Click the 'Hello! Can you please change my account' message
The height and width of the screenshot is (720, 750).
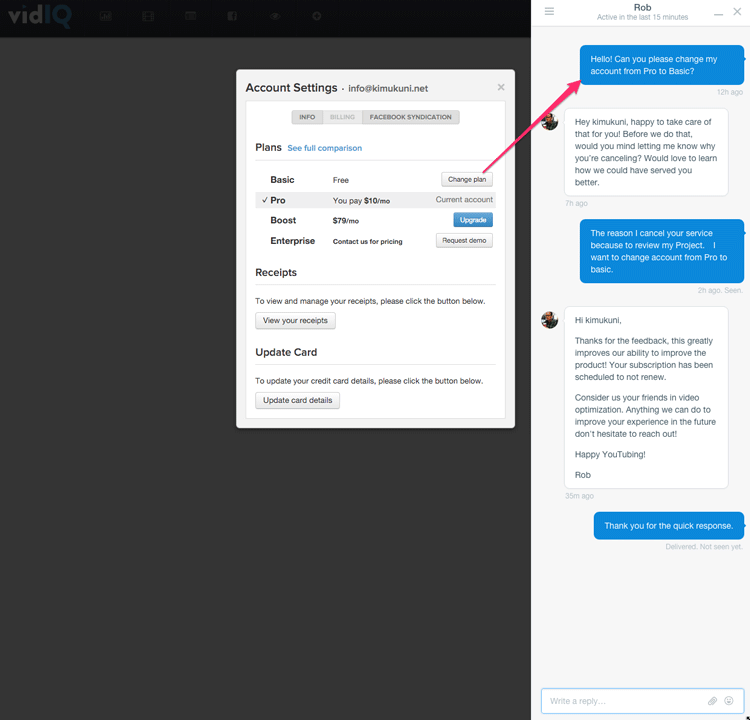click(662, 65)
